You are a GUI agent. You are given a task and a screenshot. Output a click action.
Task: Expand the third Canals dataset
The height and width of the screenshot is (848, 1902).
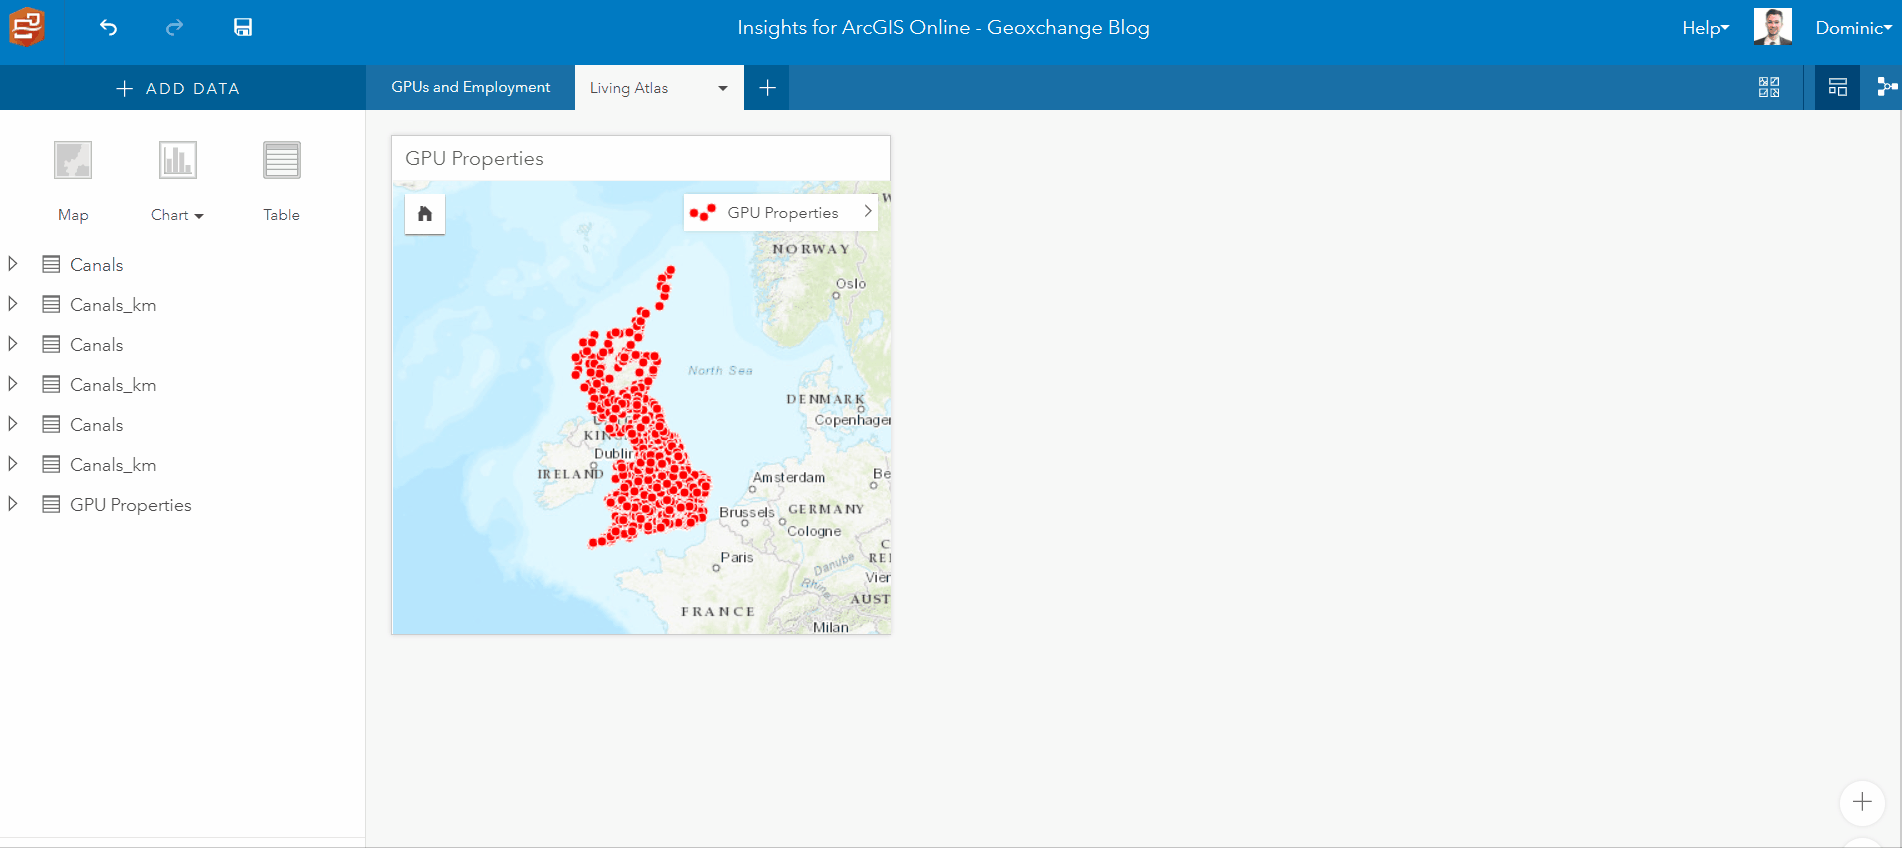click(13, 424)
